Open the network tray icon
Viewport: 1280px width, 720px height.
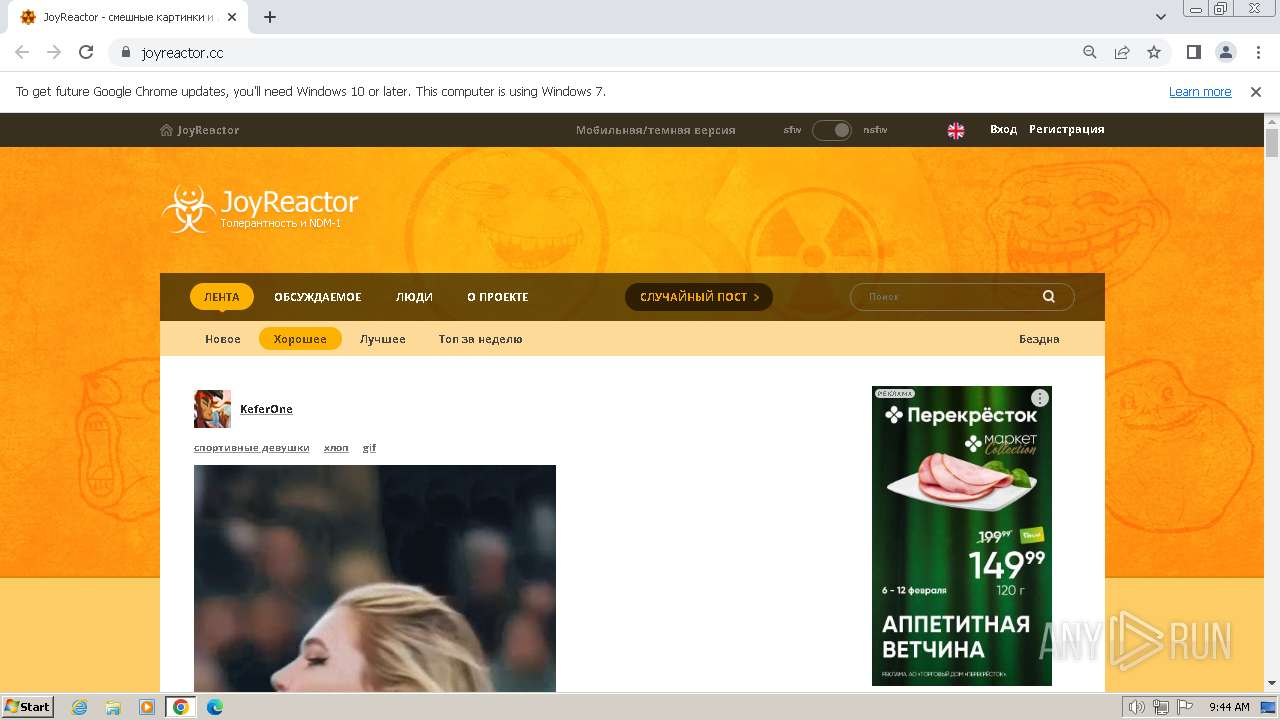[x=1161, y=707]
